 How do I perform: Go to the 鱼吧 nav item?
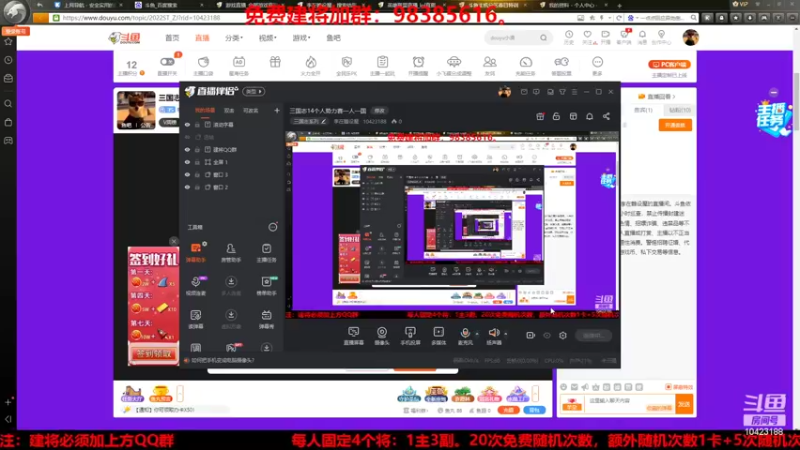[333, 38]
